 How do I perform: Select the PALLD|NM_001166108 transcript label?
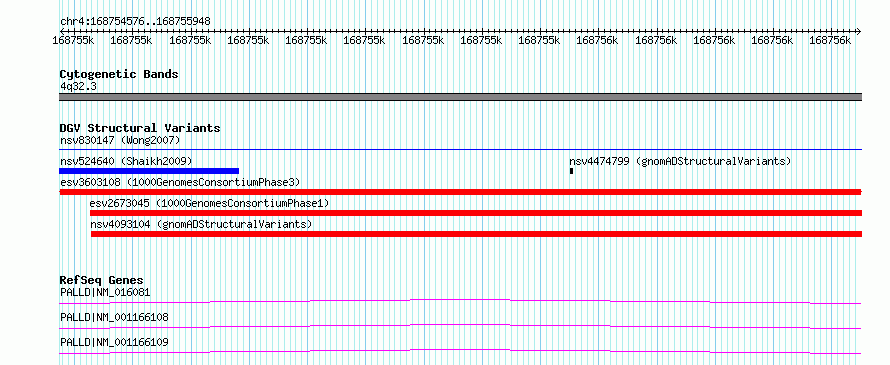(114, 317)
